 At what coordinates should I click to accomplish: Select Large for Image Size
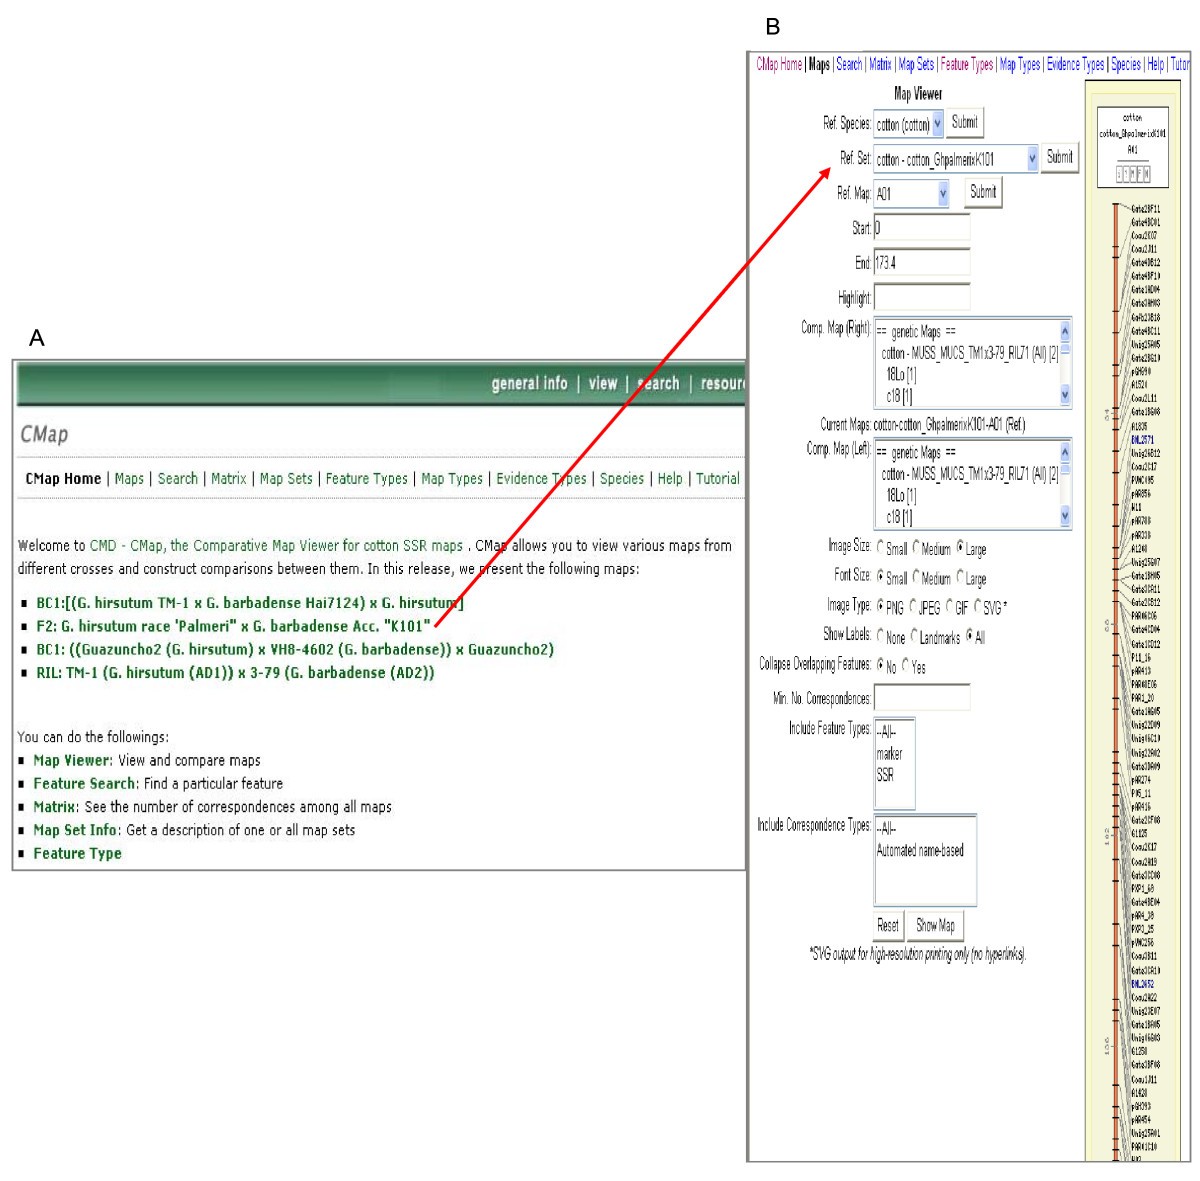[x=960, y=548]
